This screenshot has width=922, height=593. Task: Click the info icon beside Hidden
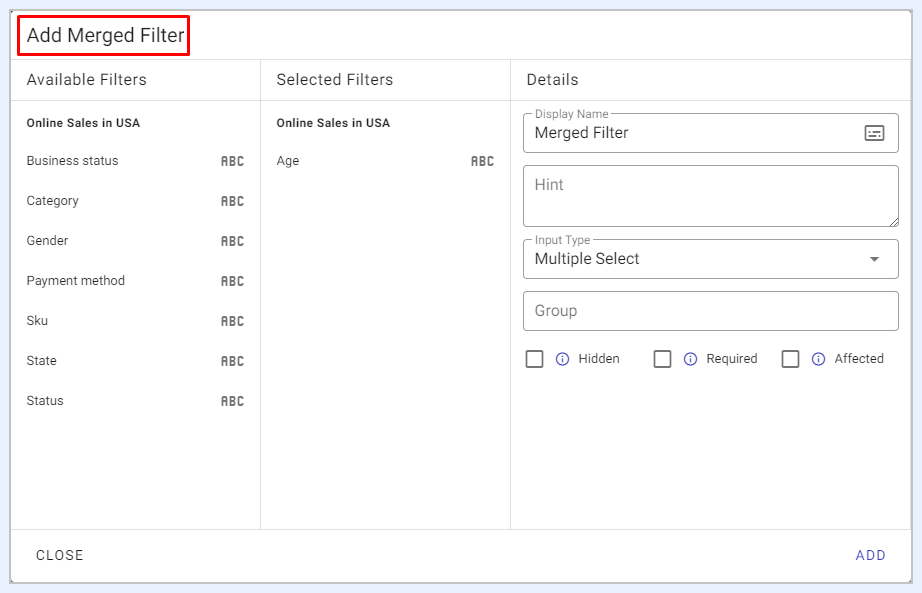(x=563, y=359)
